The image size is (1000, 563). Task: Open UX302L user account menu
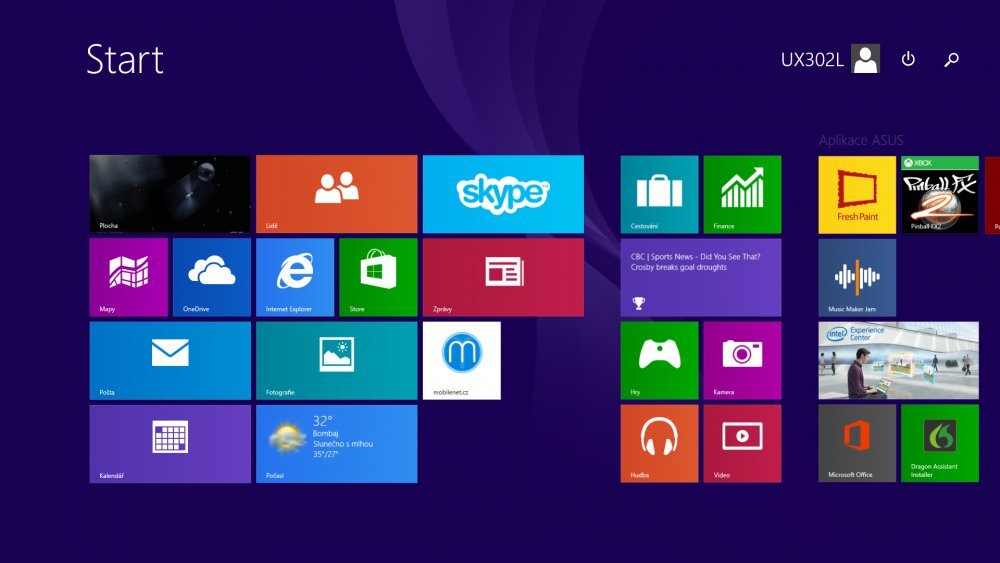[830, 59]
